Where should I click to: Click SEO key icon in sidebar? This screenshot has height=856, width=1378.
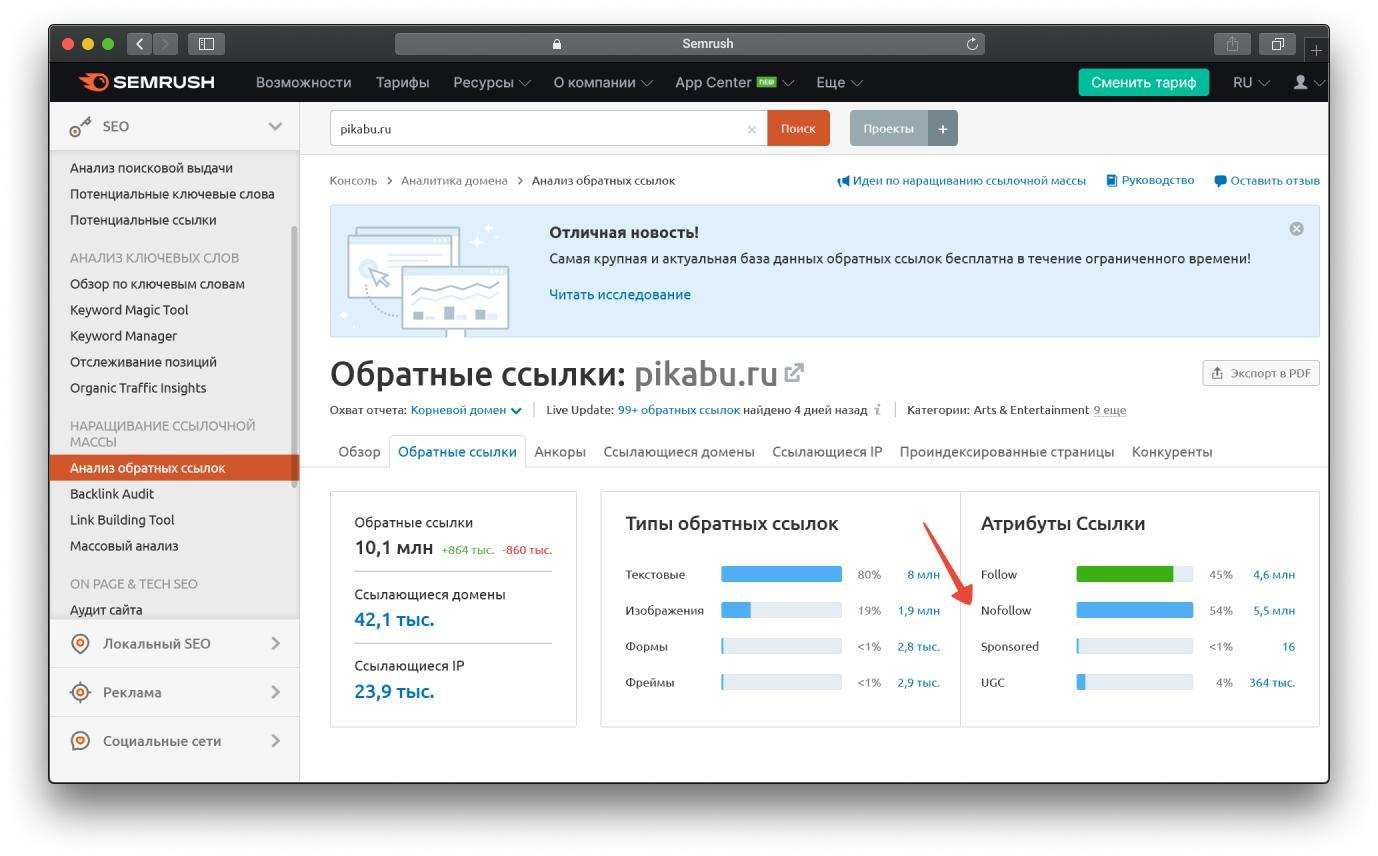pyautogui.click(x=80, y=127)
